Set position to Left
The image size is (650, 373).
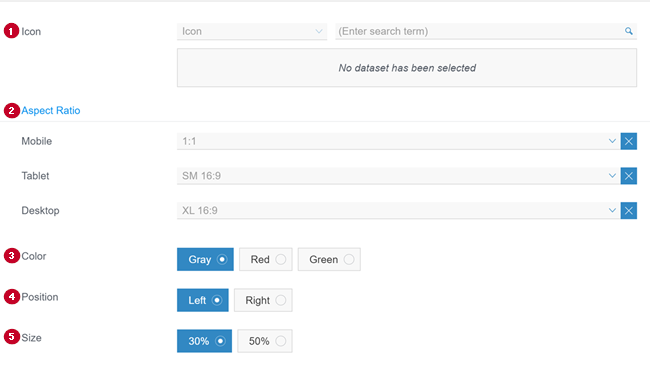coord(203,300)
